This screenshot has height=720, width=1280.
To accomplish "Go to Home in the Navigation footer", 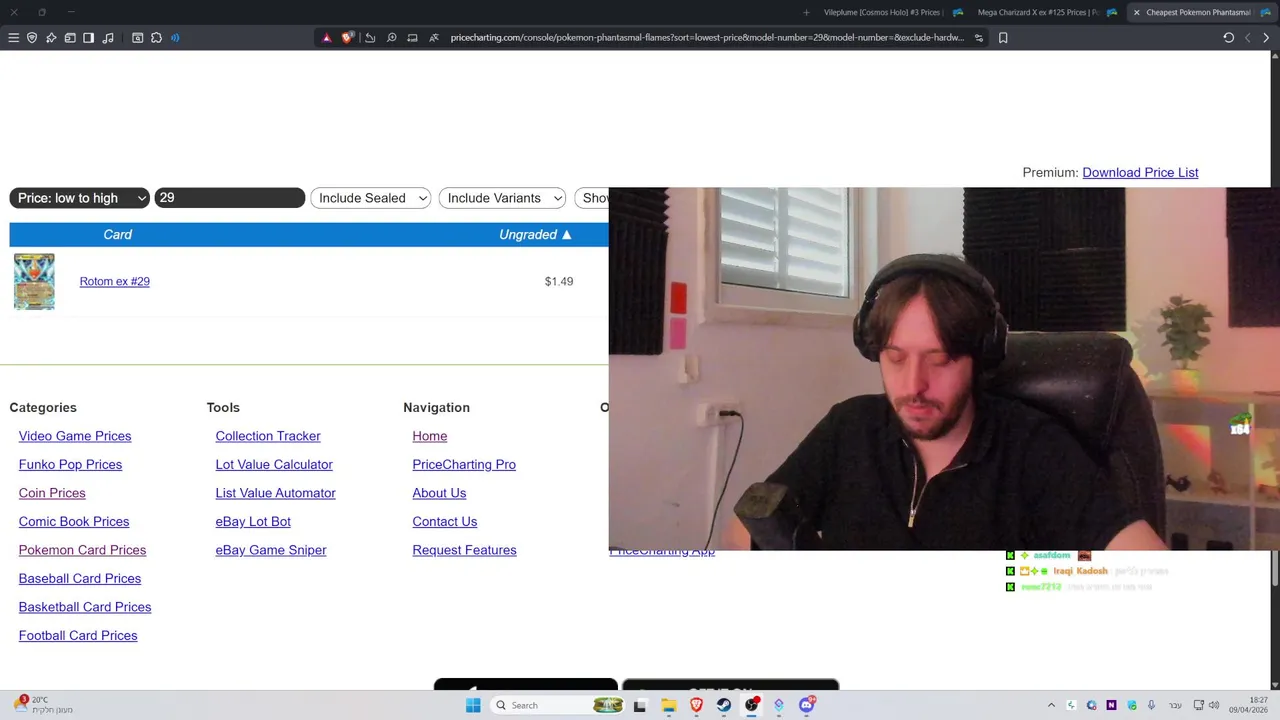I will [x=430, y=436].
